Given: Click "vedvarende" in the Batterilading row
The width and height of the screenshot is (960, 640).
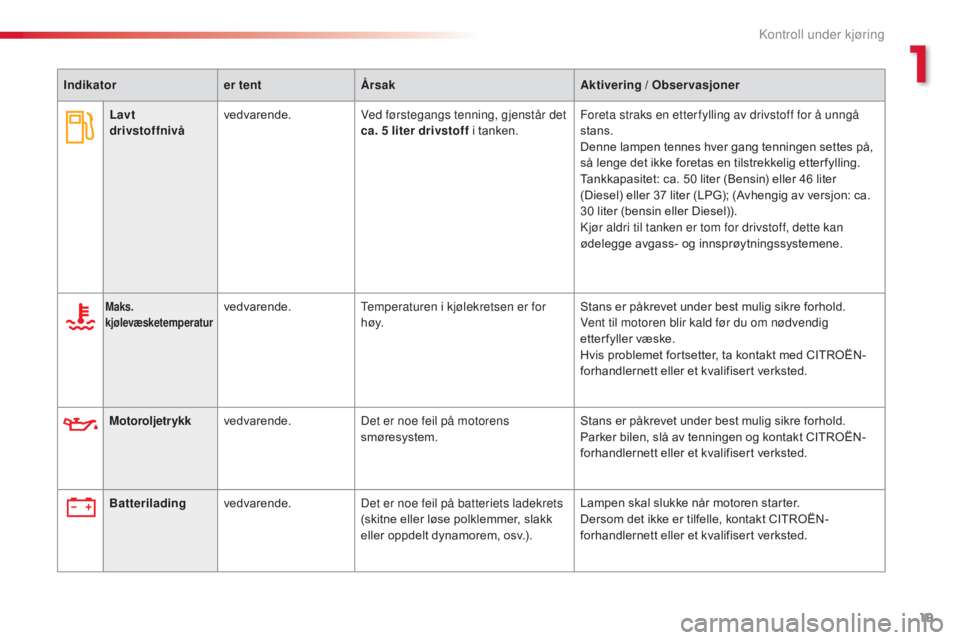Looking at the screenshot, I should 257,504.
